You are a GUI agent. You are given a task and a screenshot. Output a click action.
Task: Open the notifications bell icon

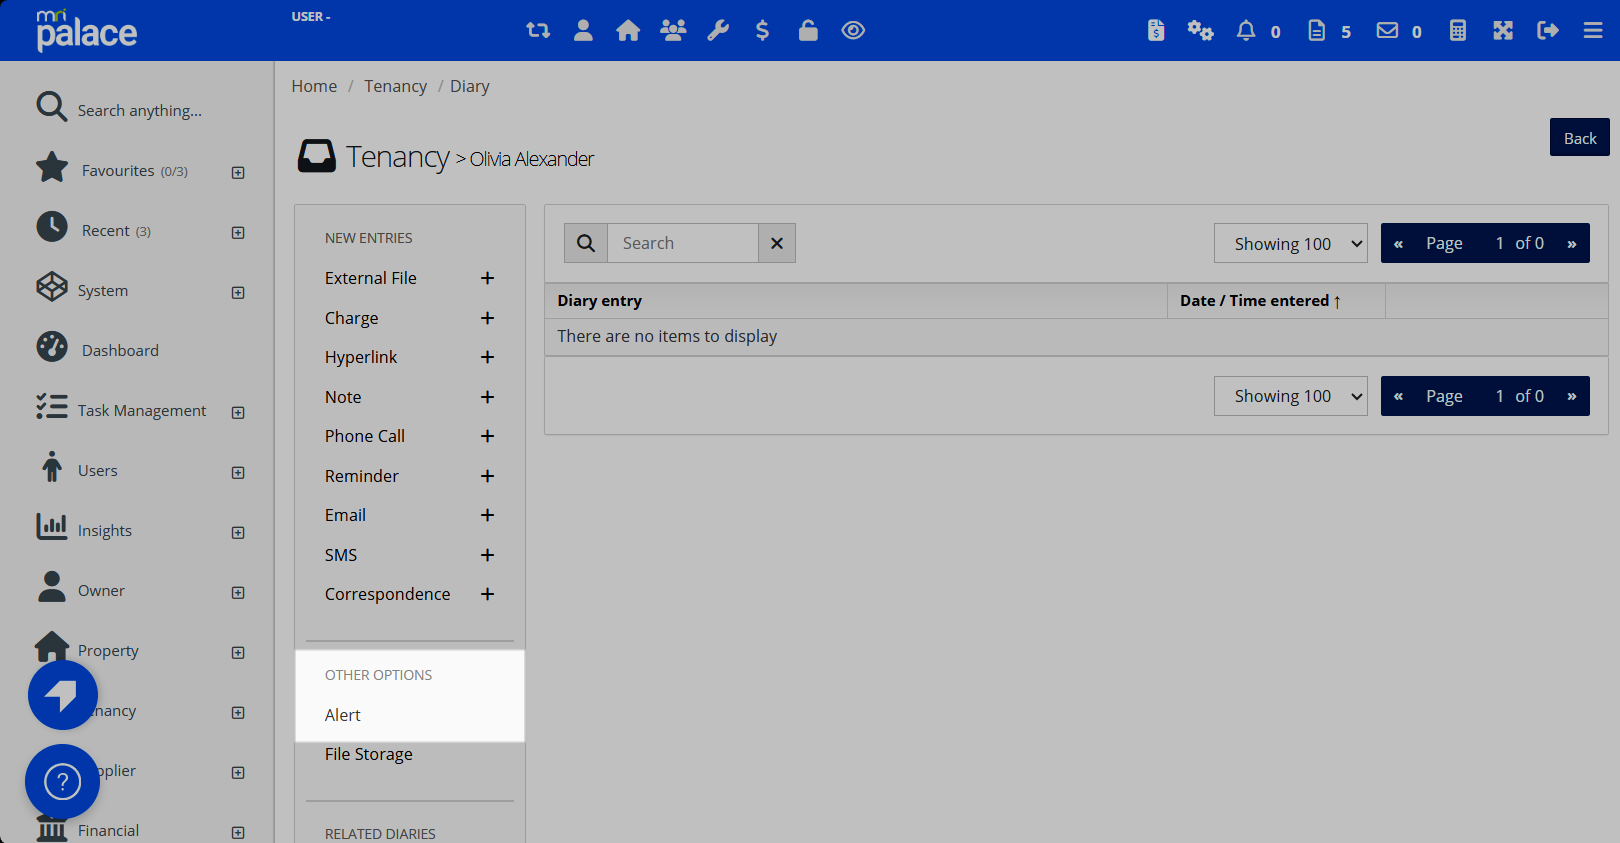click(1246, 31)
